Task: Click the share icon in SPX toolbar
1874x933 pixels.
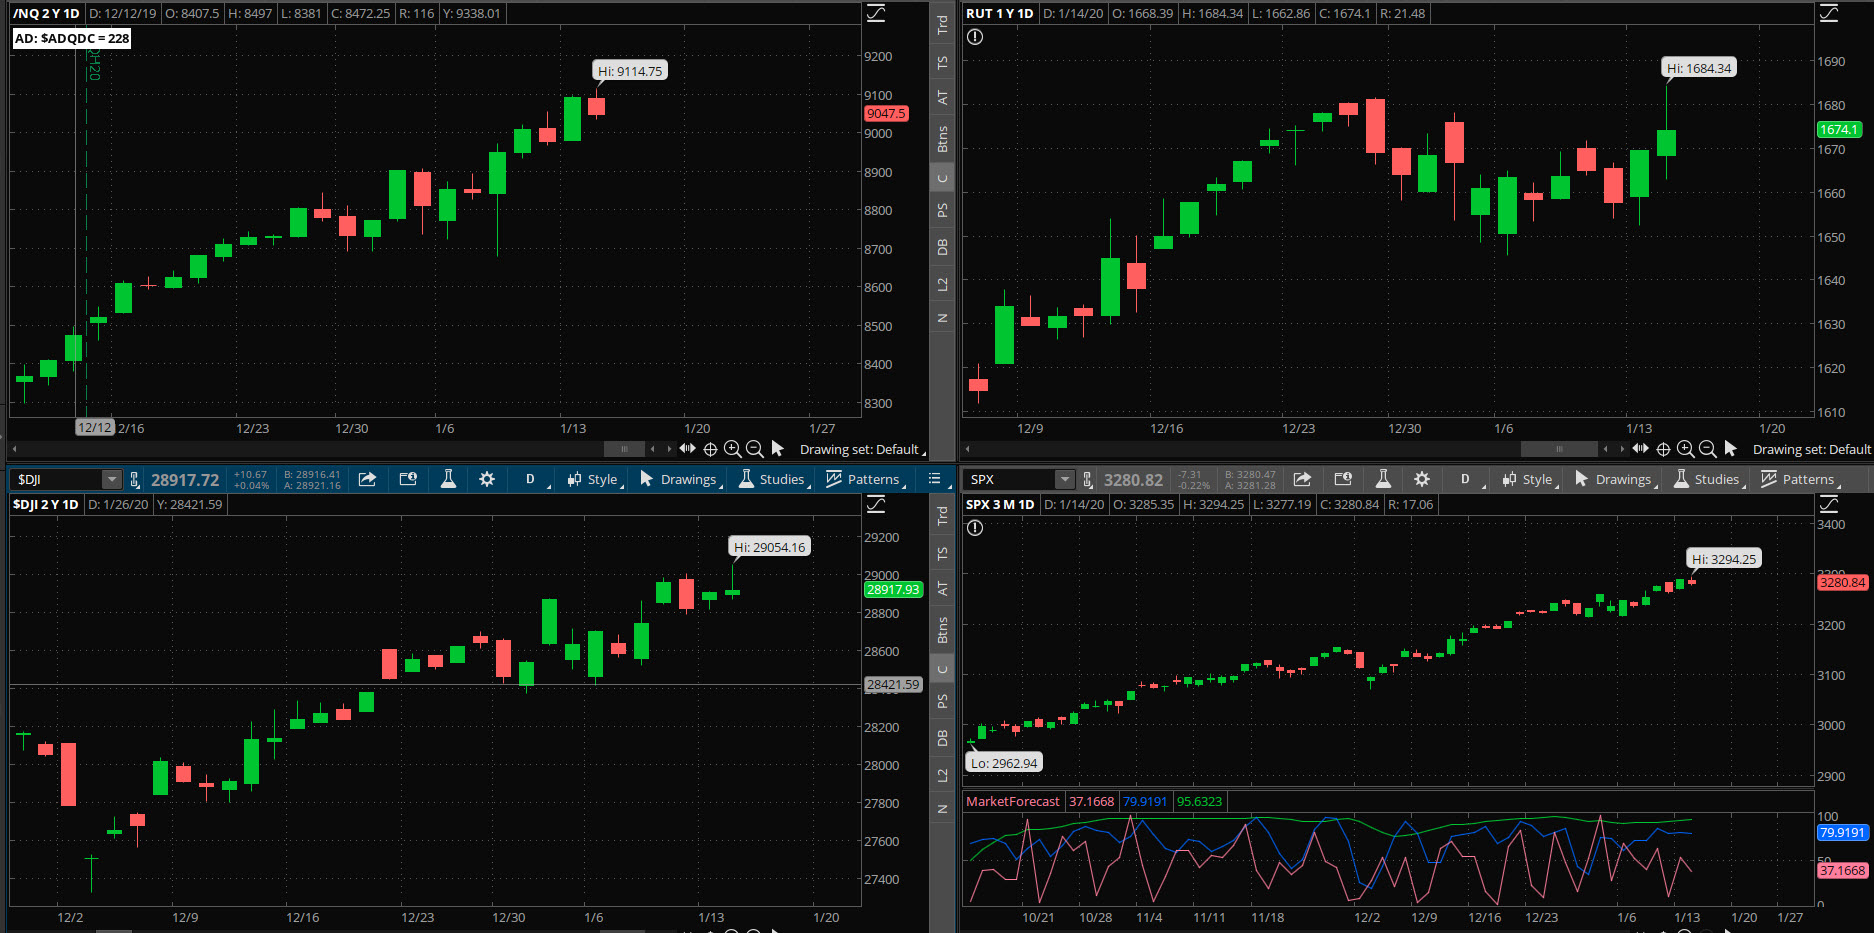Action: tap(1302, 479)
